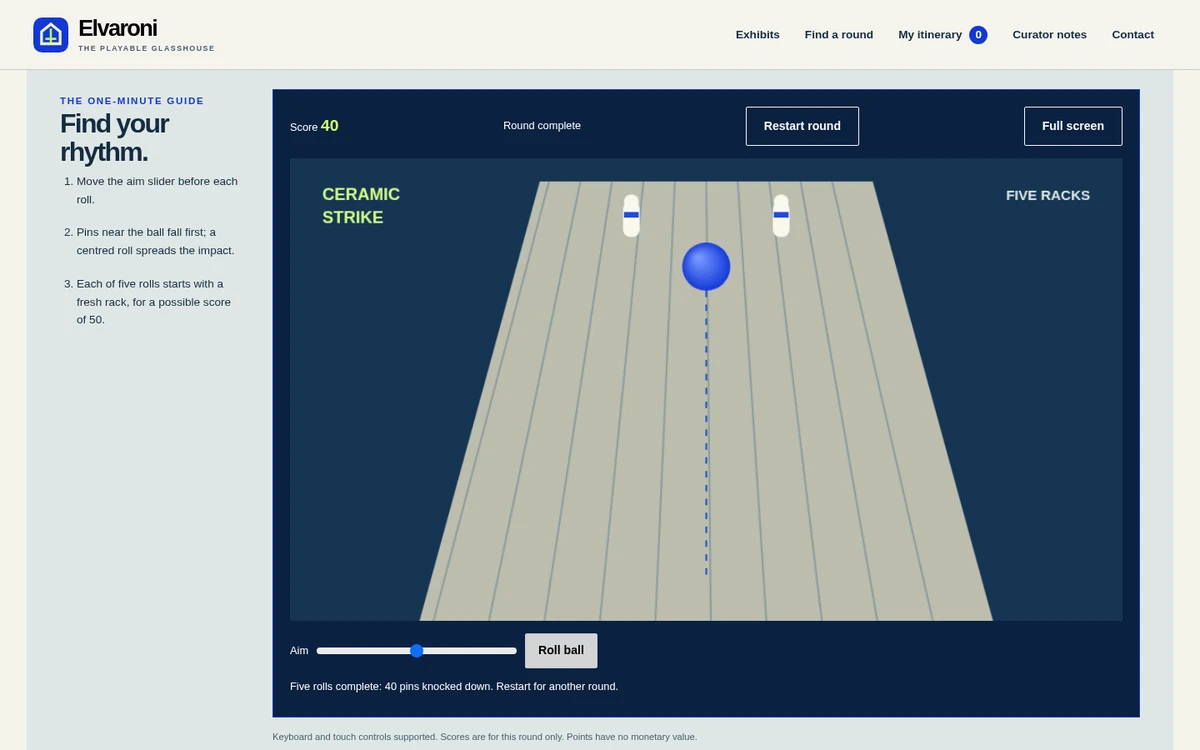The height and width of the screenshot is (750, 1200).
Task: Open Curator notes page
Action: (1049, 35)
